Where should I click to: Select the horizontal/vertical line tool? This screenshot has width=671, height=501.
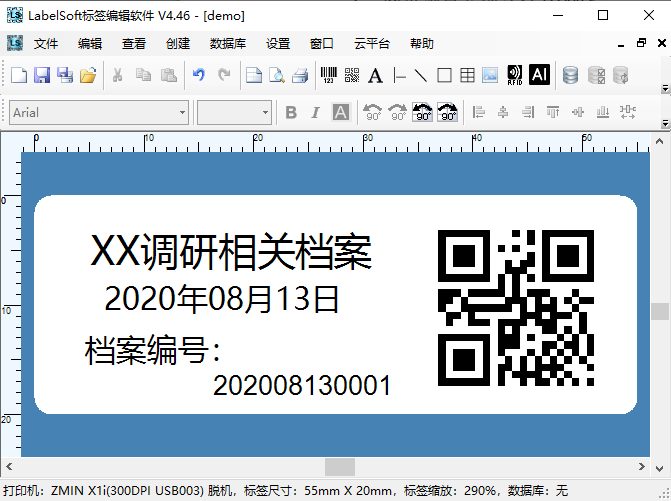[x=399, y=75]
